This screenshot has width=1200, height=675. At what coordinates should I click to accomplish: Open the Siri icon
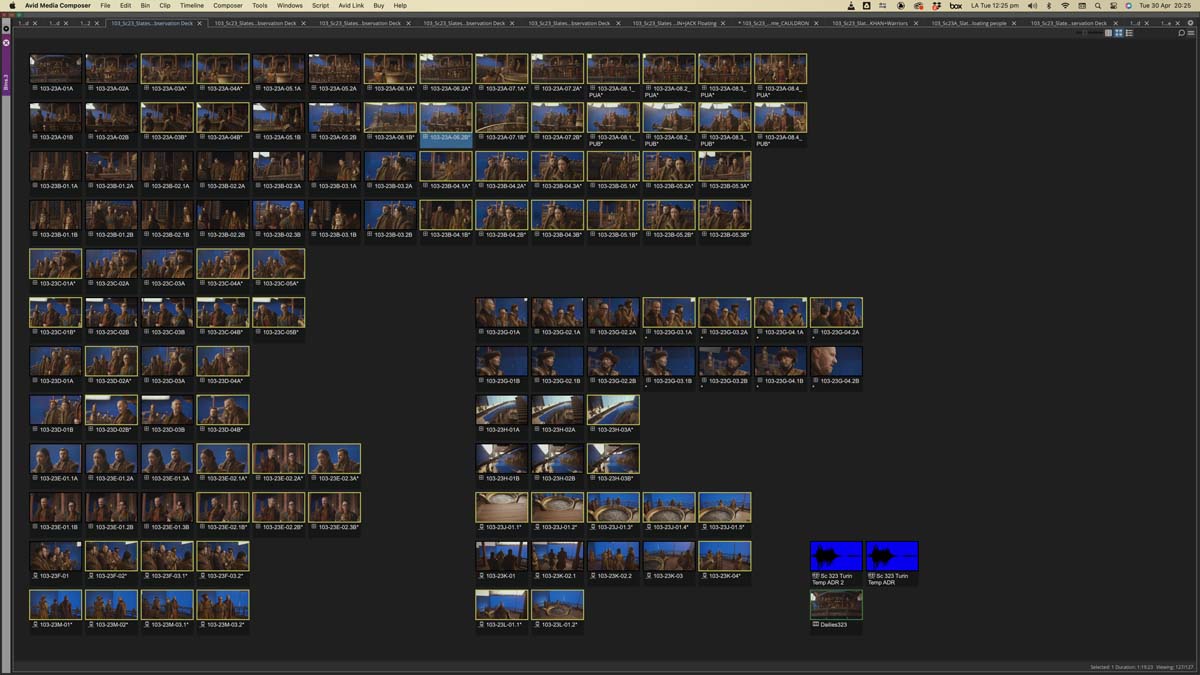(1128, 6)
